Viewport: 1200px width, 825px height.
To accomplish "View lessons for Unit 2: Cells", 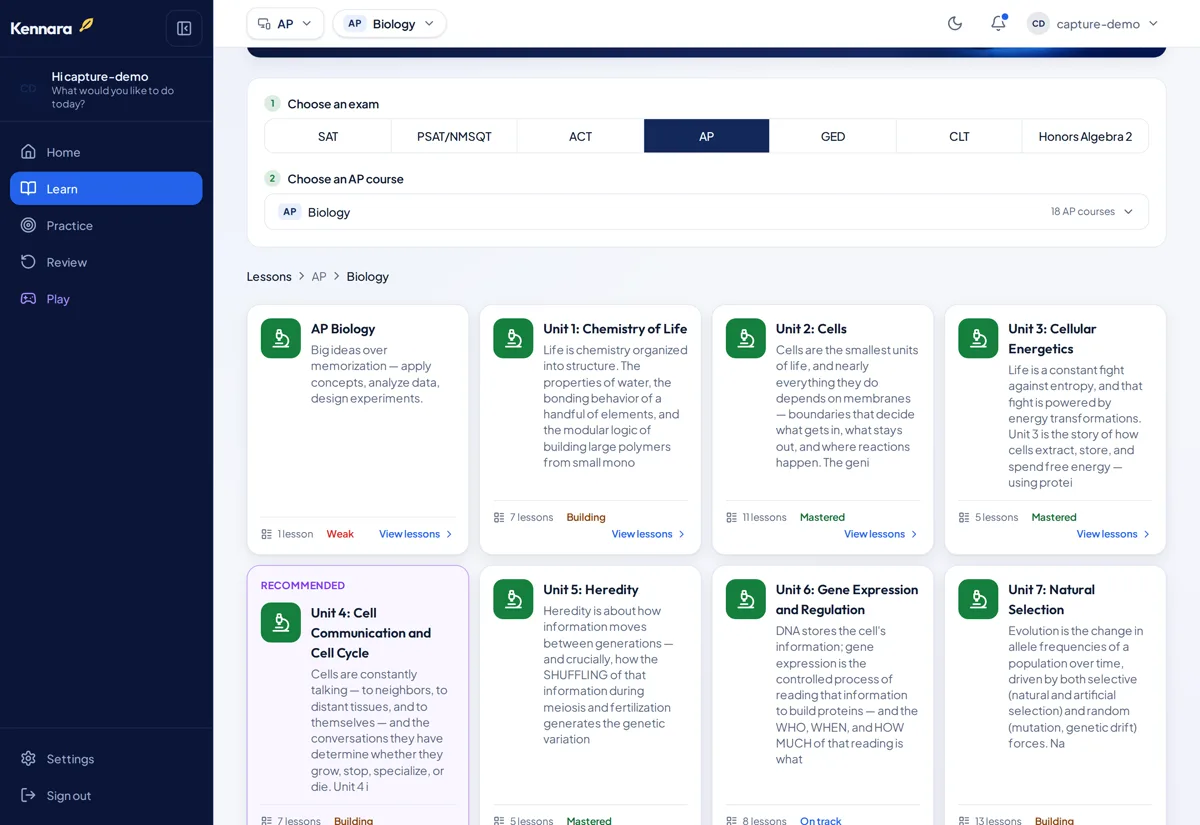I will [881, 534].
